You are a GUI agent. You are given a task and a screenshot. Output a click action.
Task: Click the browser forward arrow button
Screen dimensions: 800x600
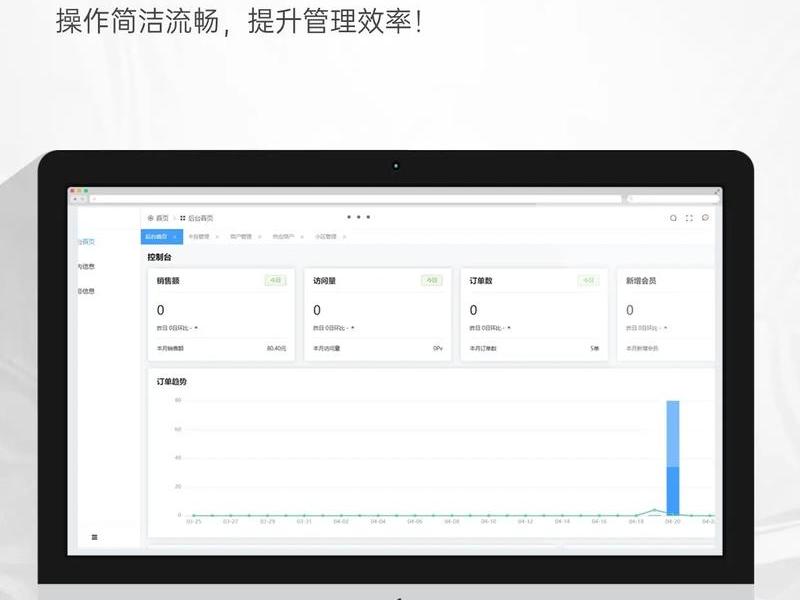[82, 199]
